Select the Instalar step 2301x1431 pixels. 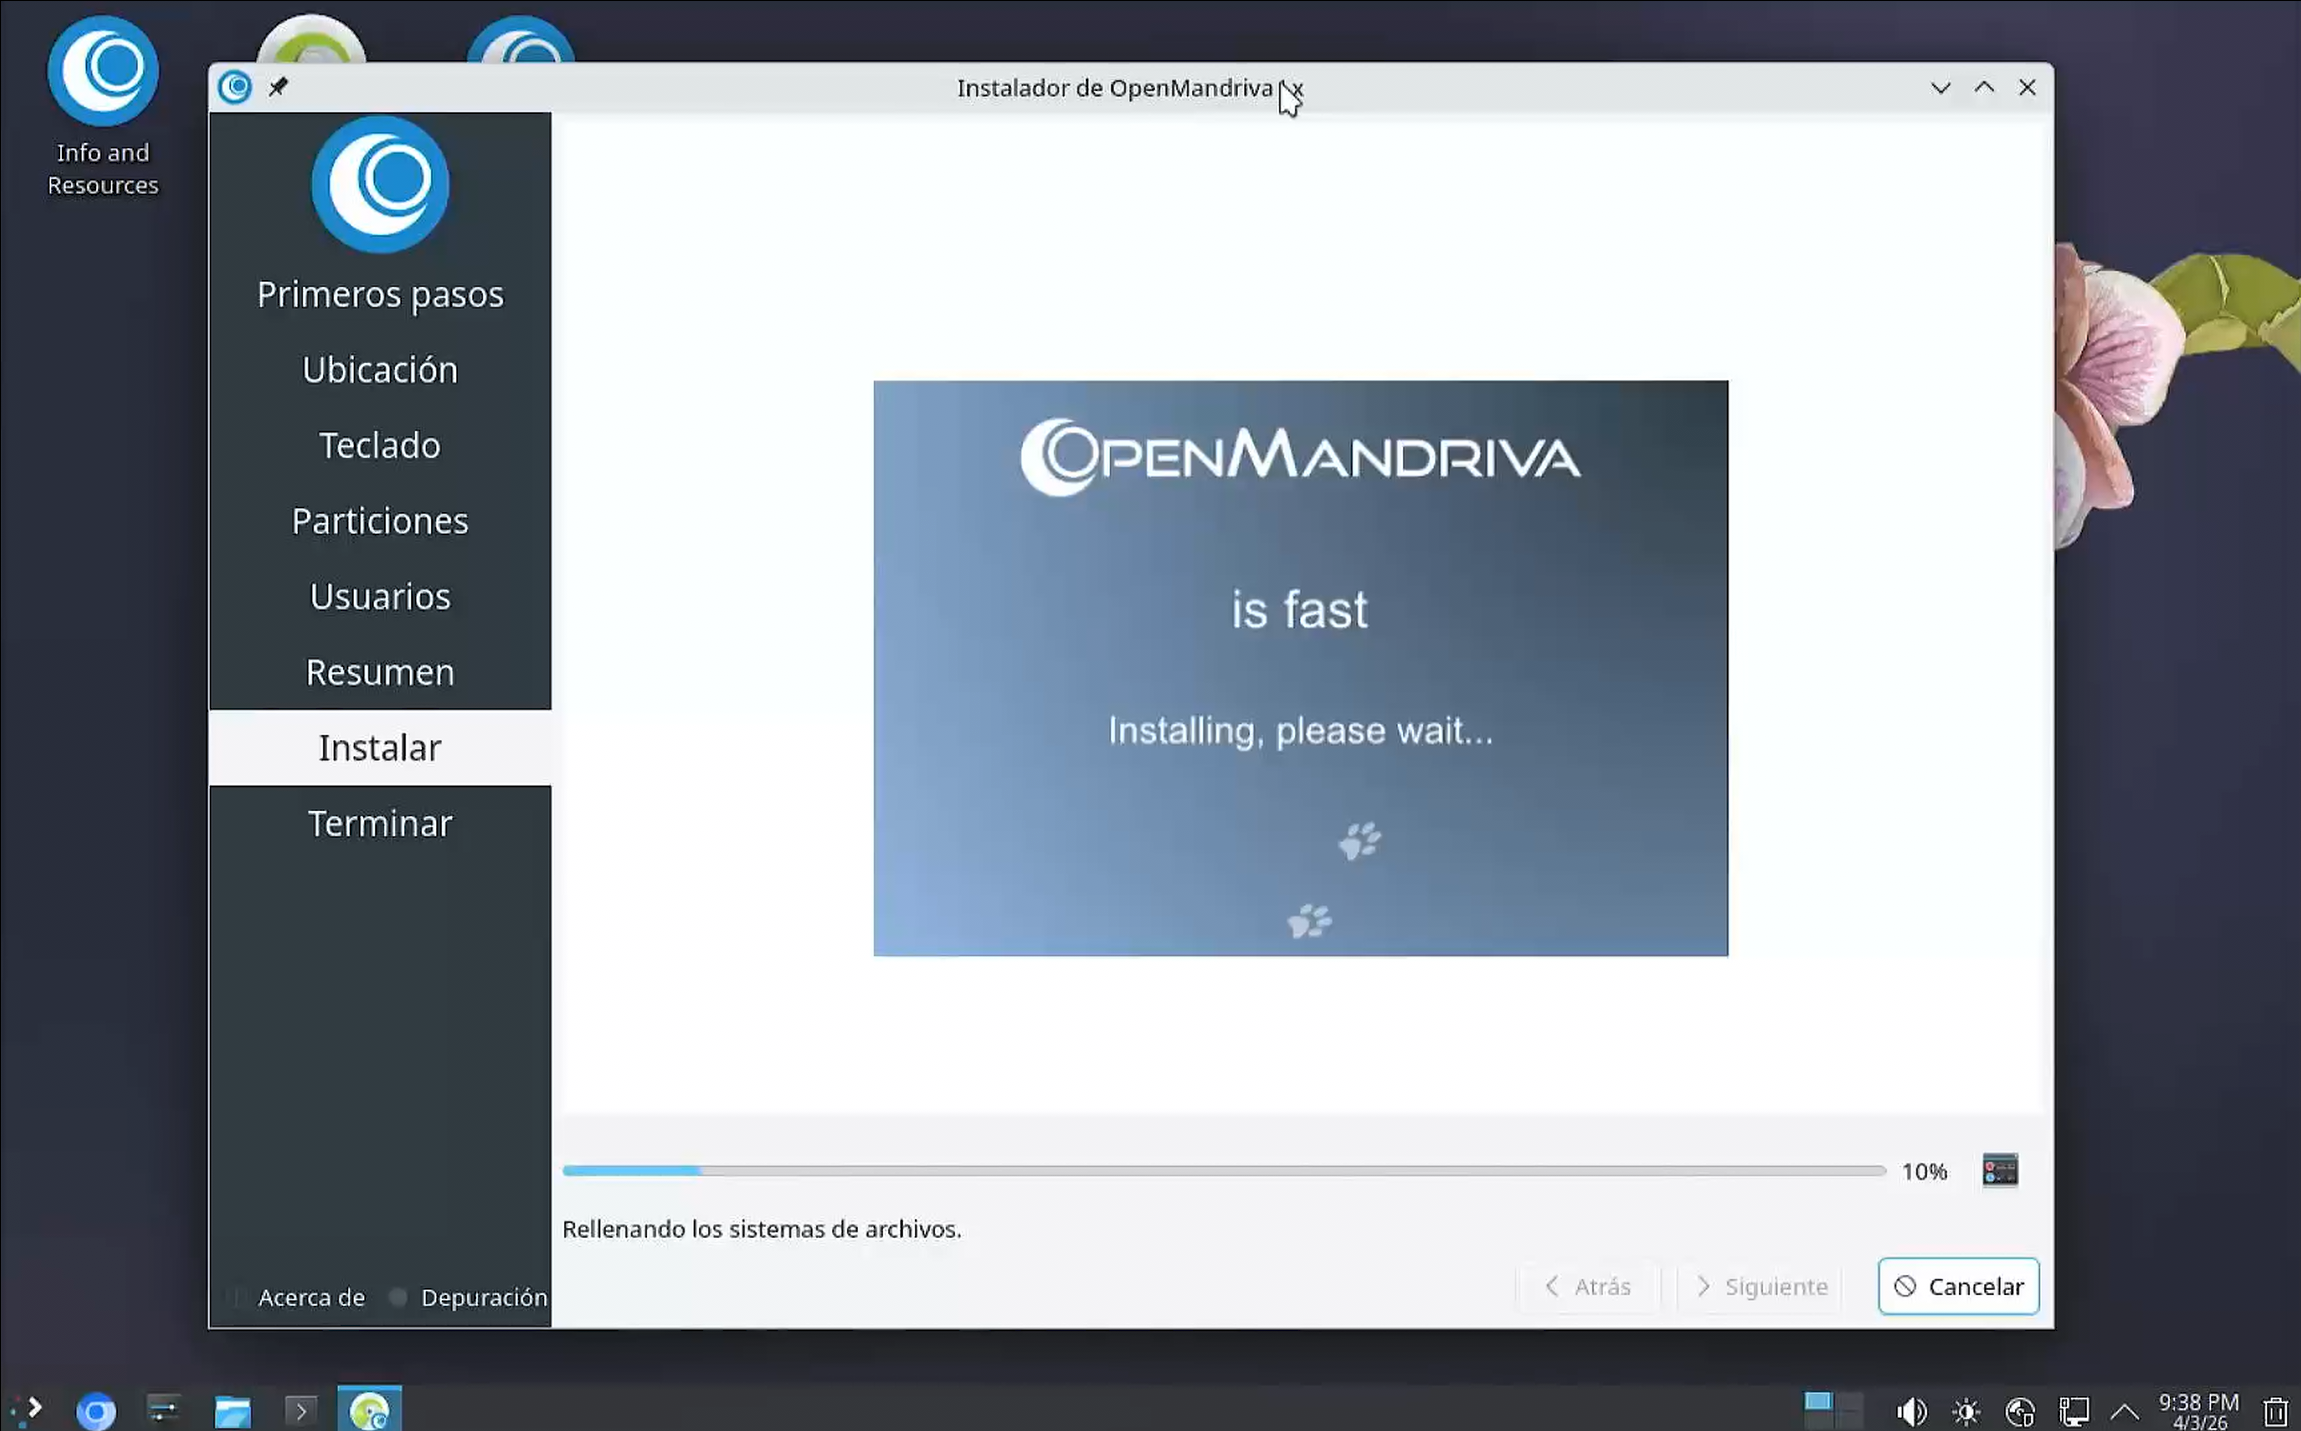(380, 747)
